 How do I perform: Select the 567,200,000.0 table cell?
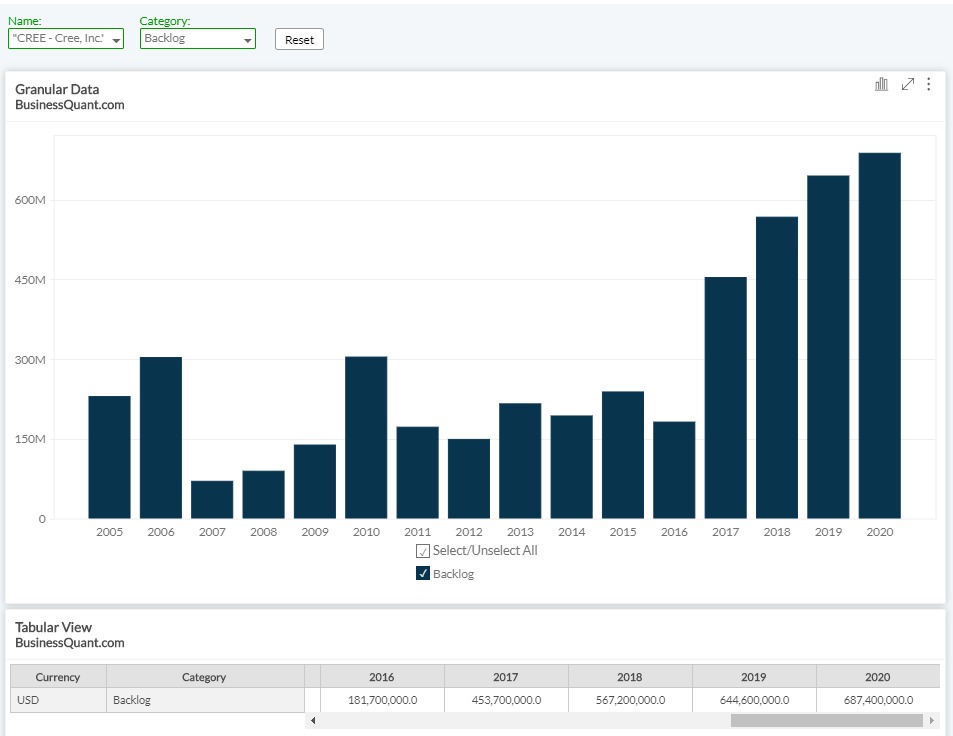pos(630,700)
